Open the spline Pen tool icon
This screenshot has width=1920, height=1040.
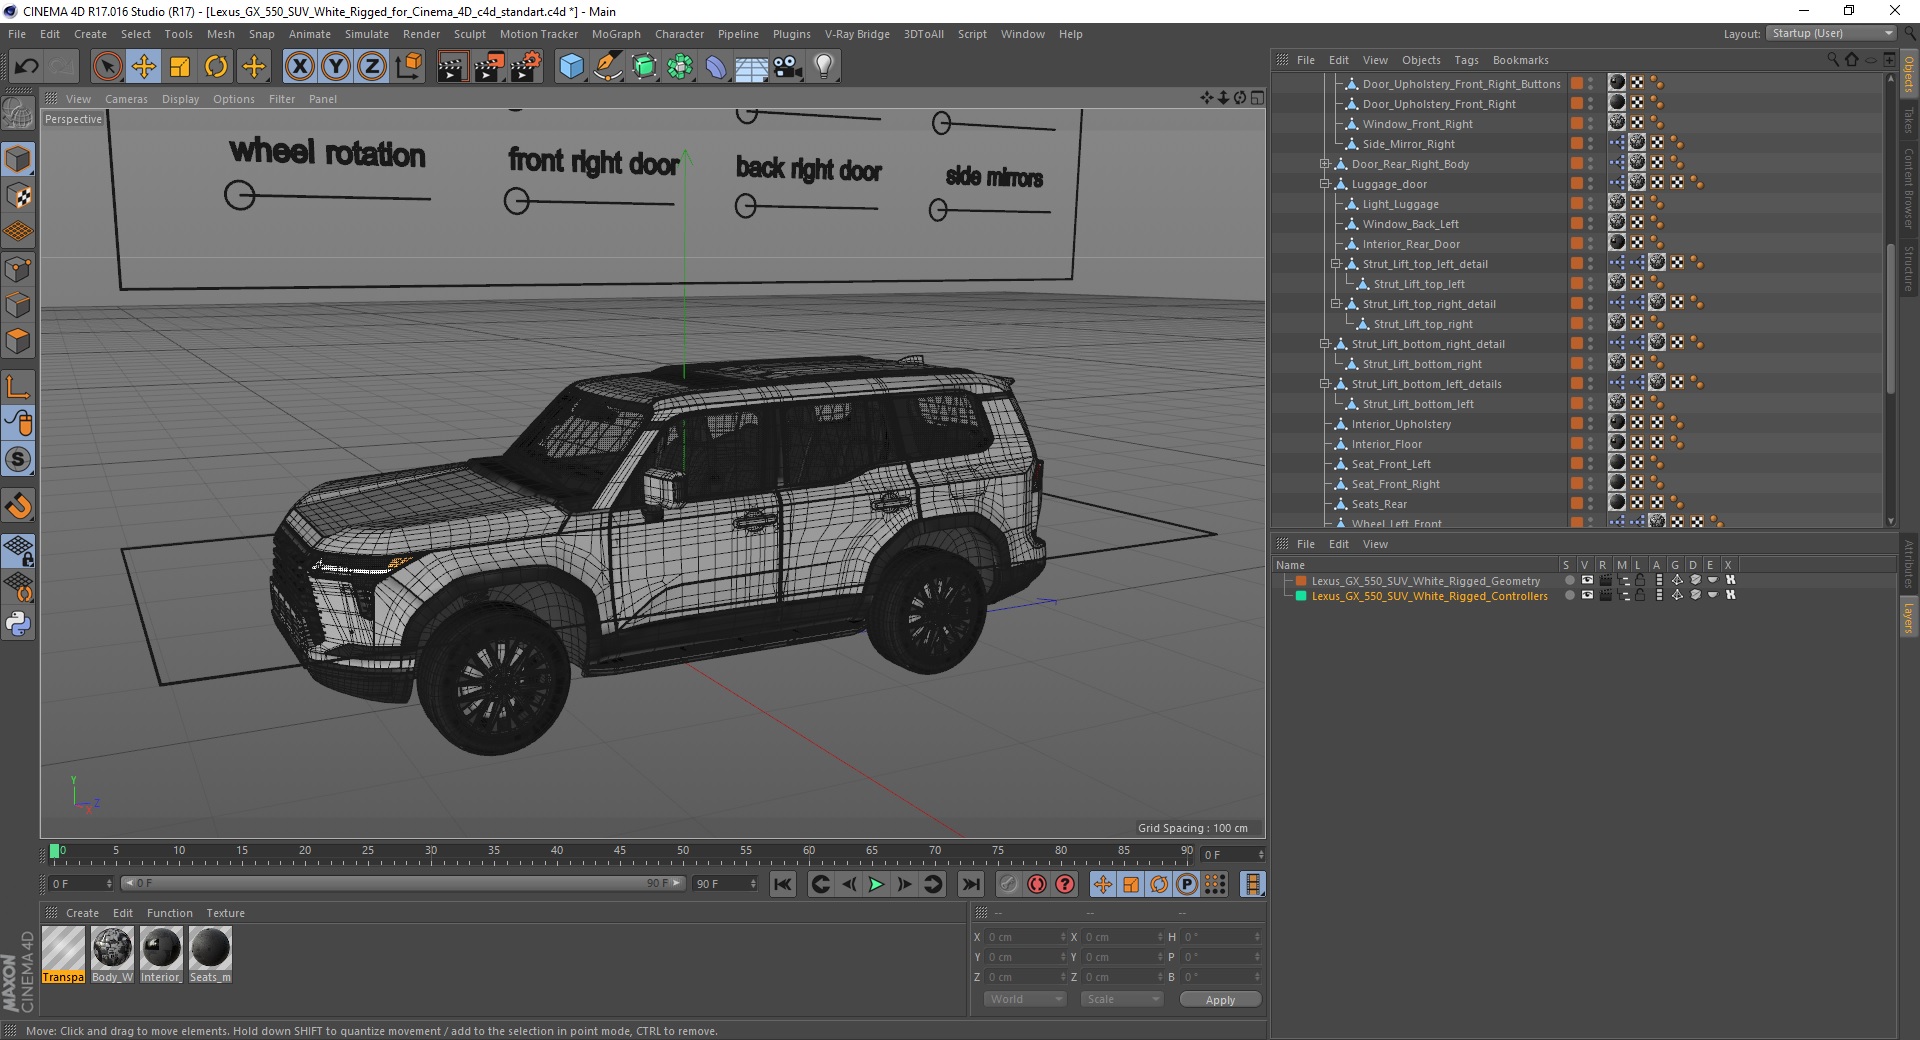click(x=608, y=67)
